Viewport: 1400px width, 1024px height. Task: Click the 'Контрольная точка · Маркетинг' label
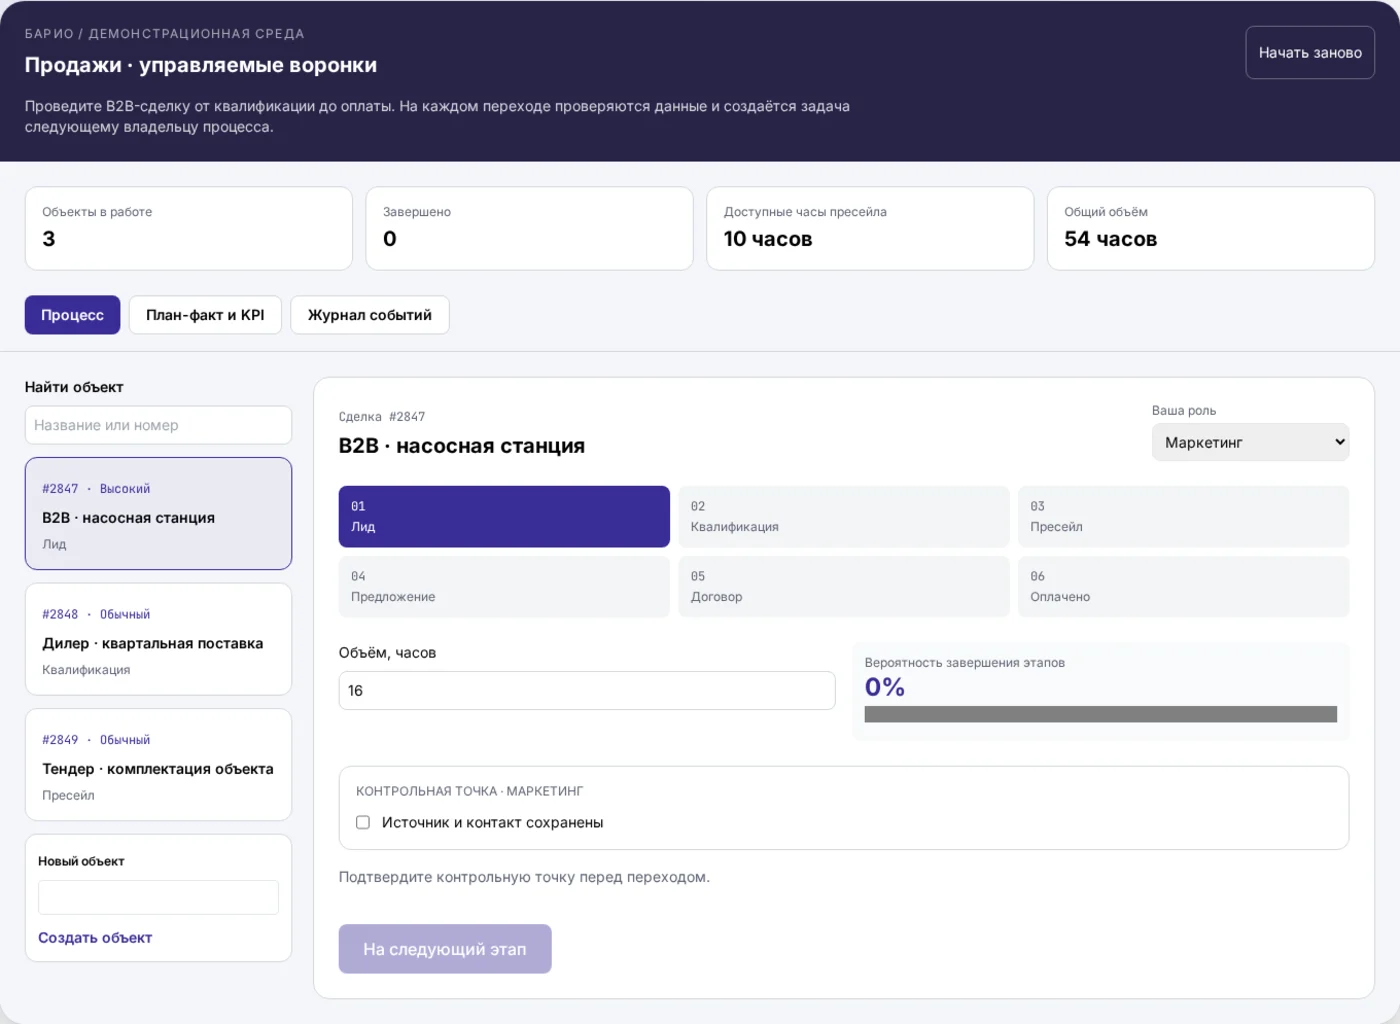coord(469,791)
